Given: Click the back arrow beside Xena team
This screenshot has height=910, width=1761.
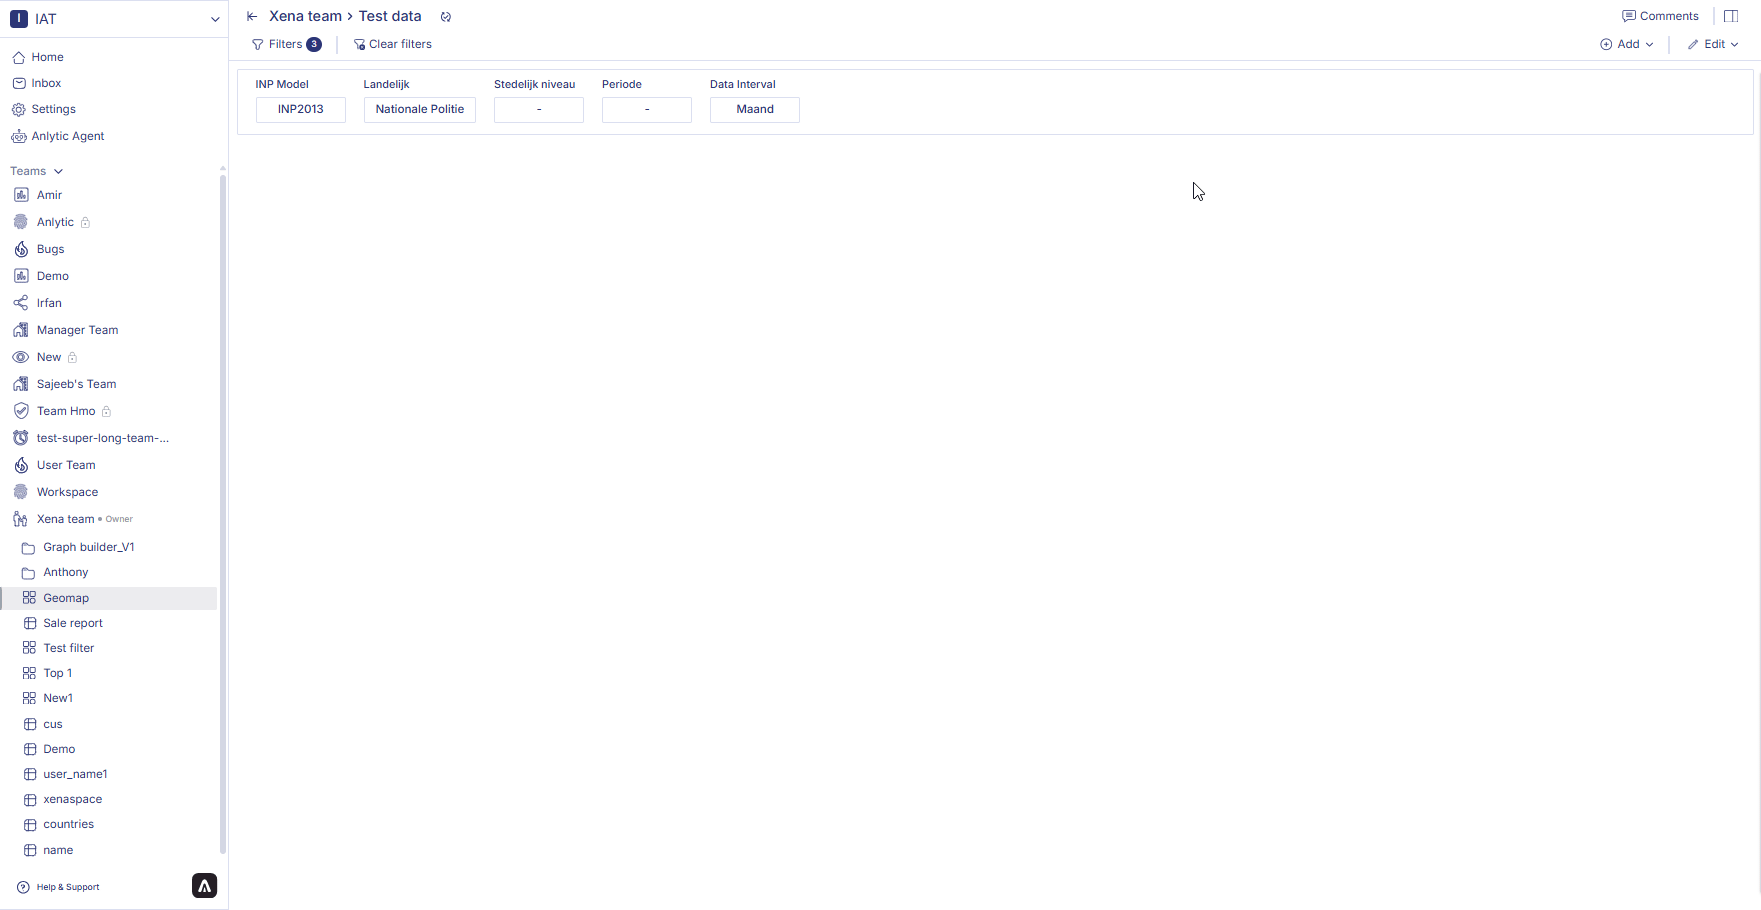Looking at the screenshot, I should tap(252, 17).
